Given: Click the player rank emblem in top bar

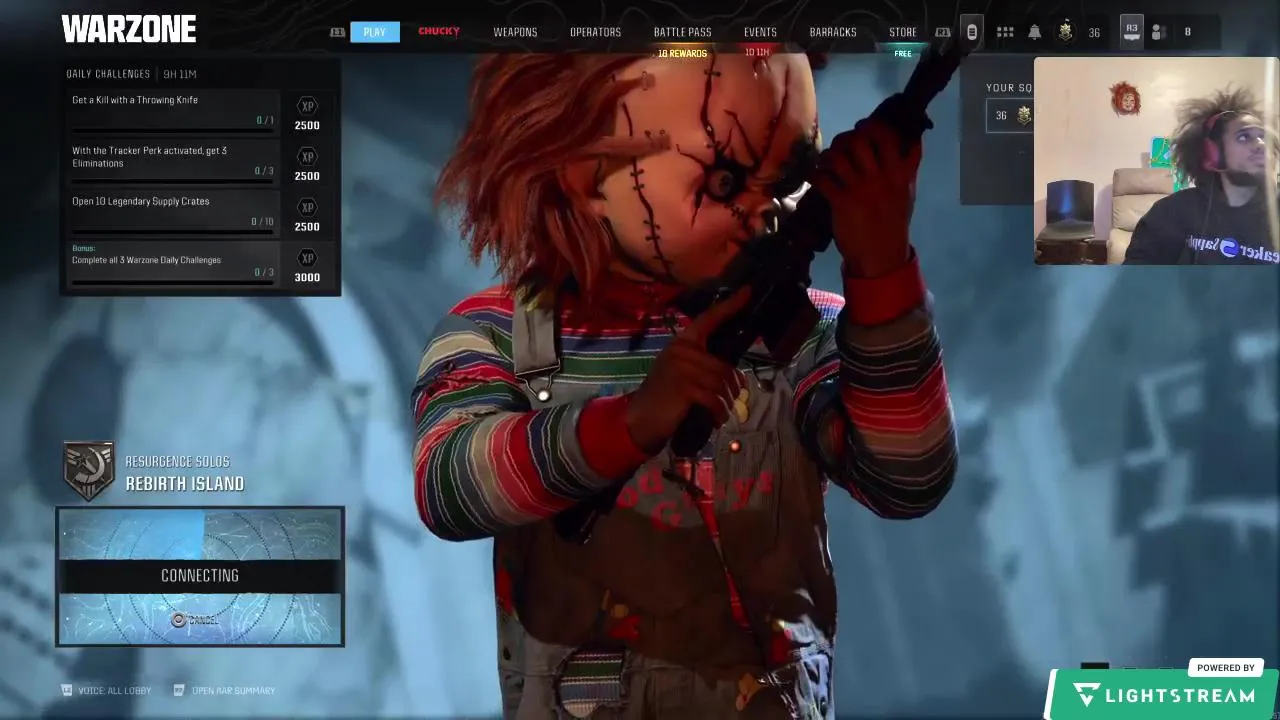Looking at the screenshot, I should [1065, 32].
